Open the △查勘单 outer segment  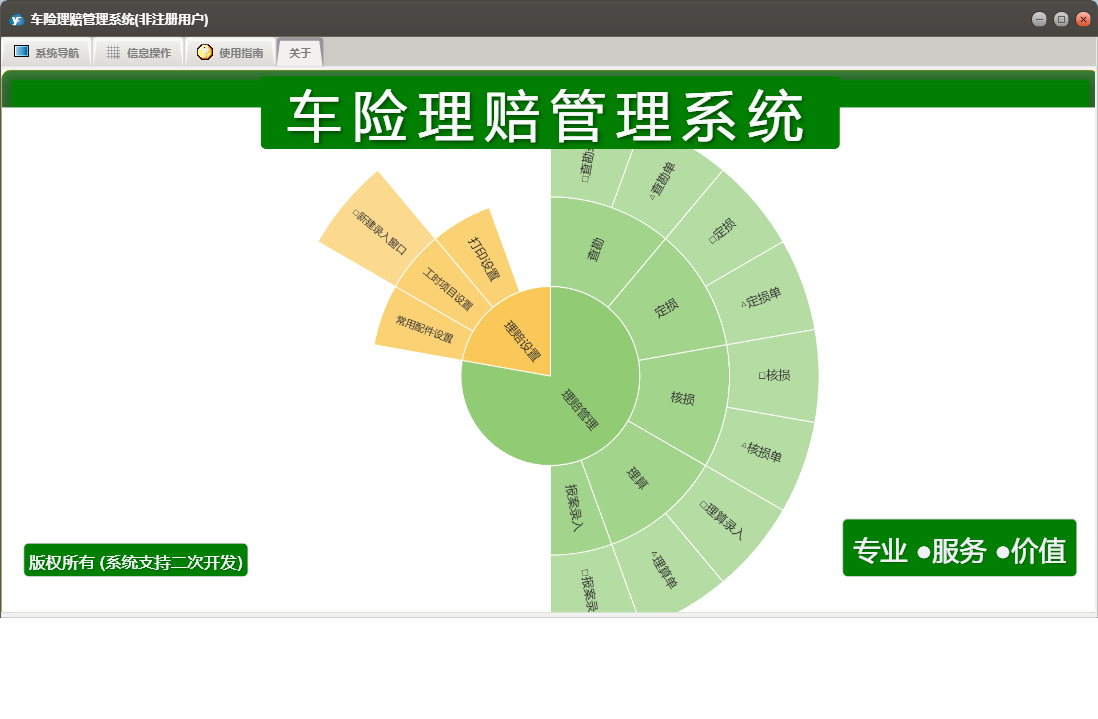point(662,181)
